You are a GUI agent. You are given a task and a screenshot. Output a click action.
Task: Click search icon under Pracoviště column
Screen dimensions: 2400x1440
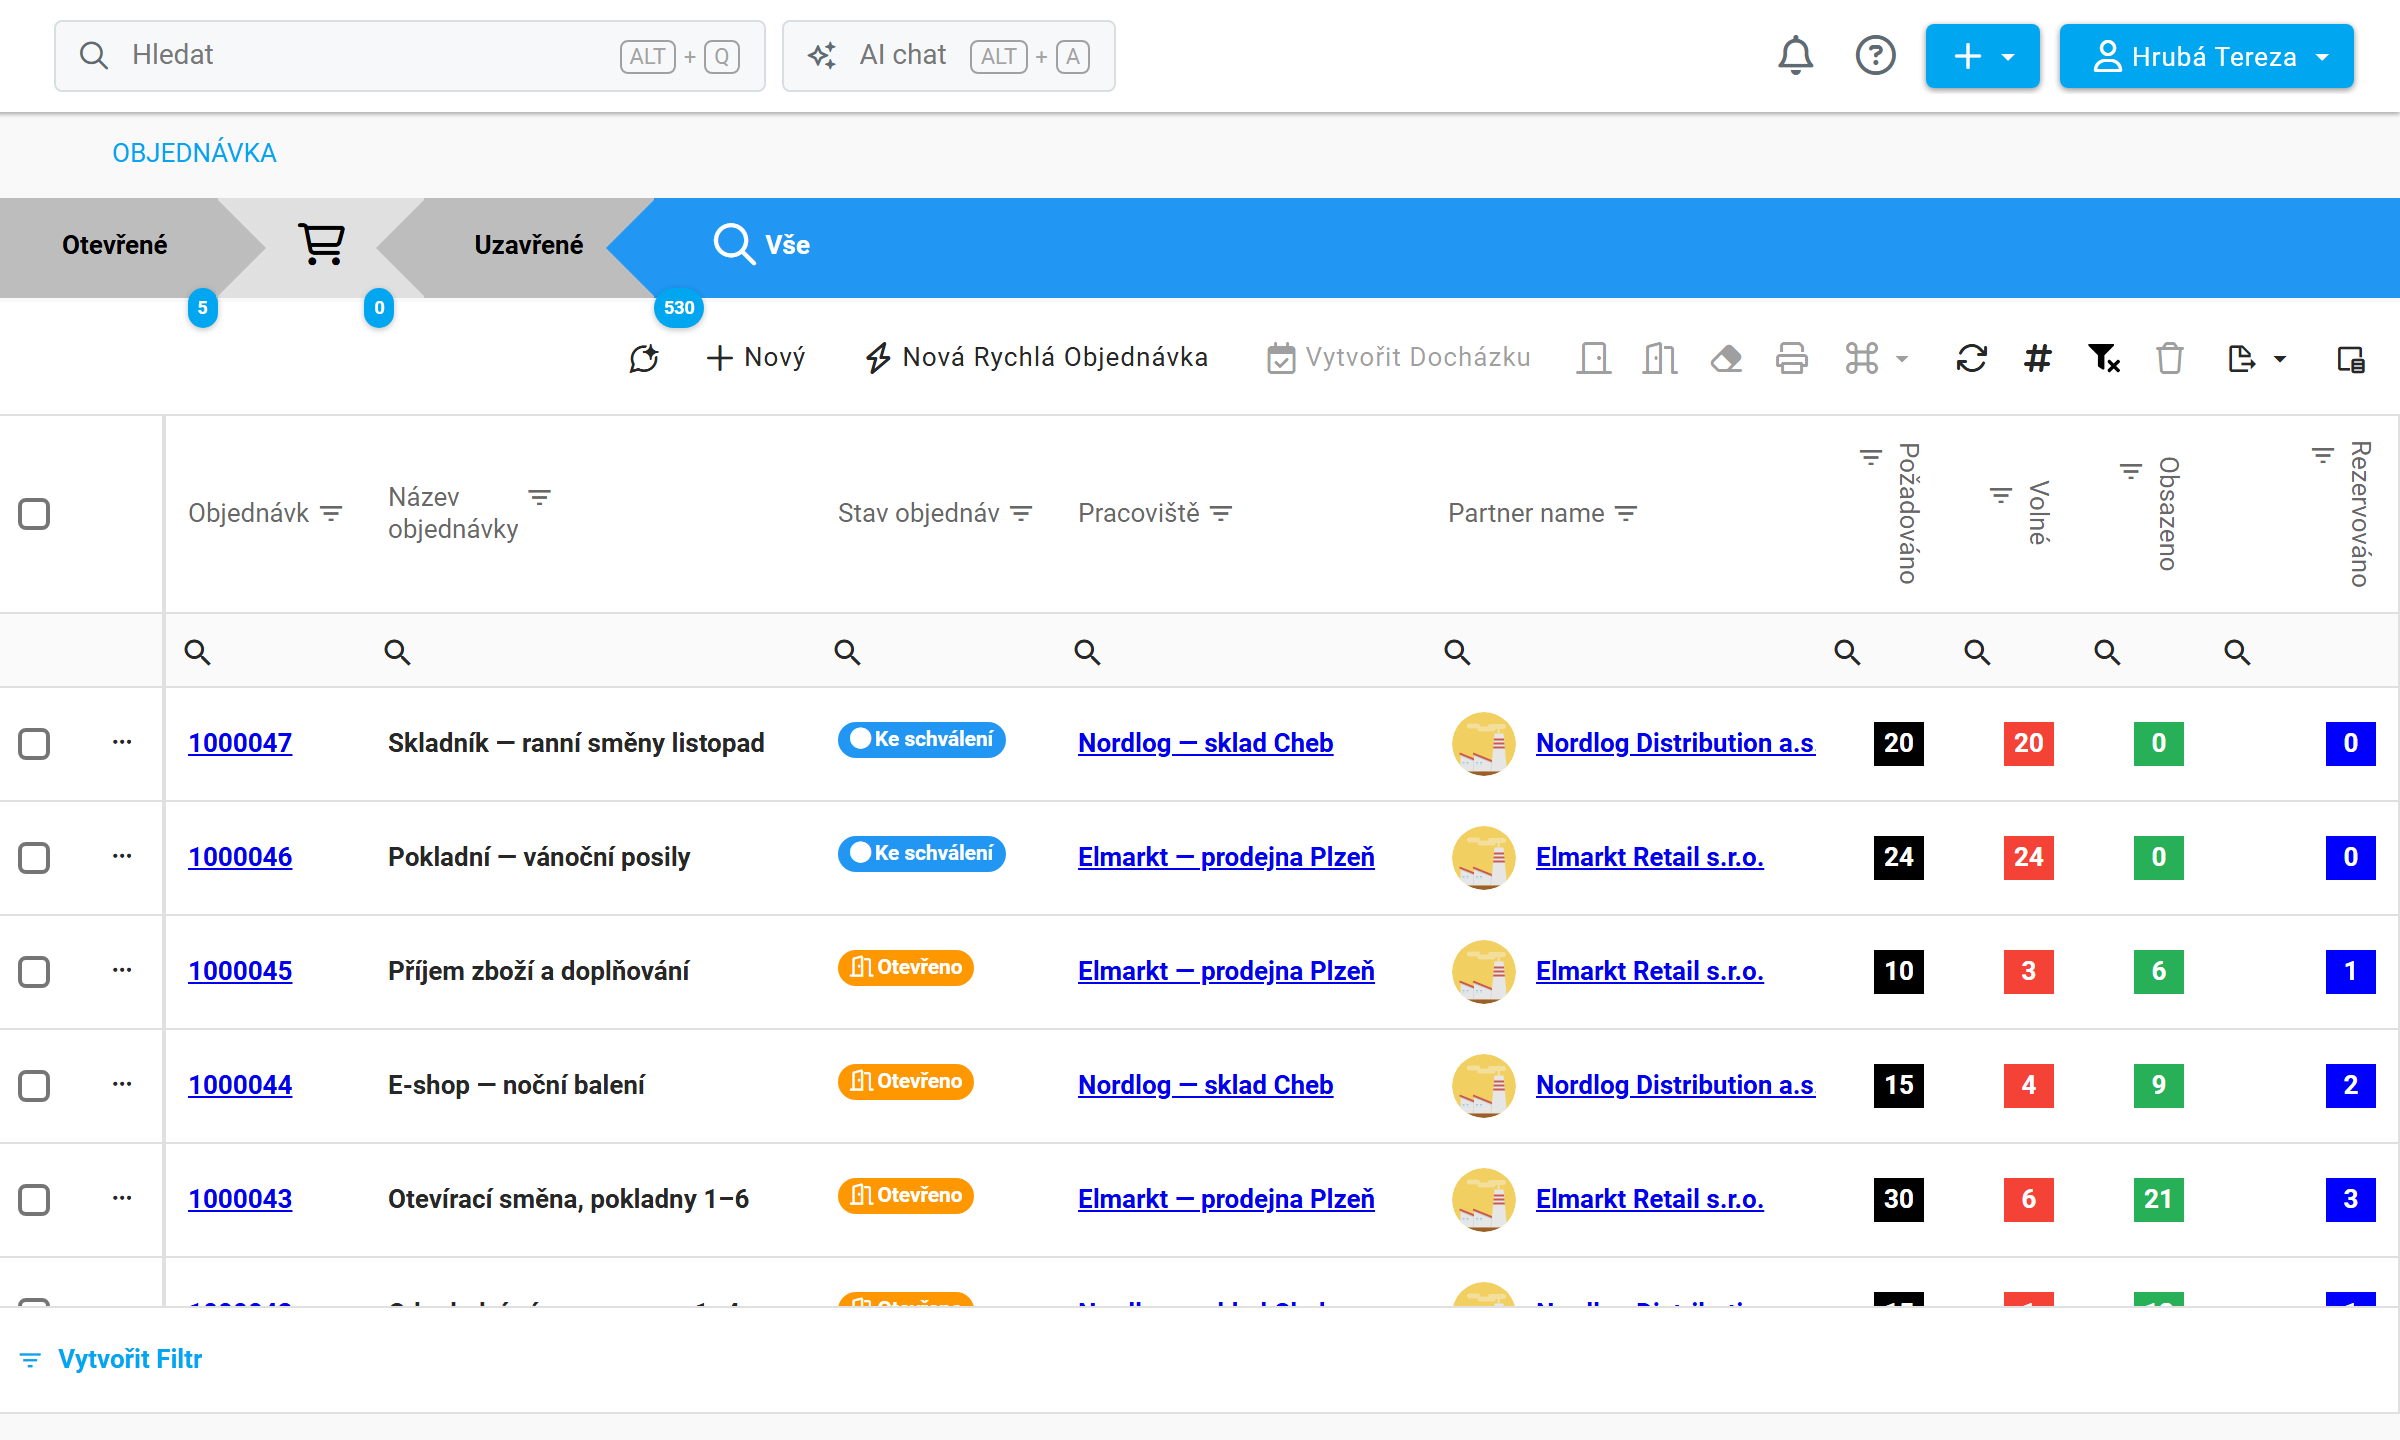[x=1087, y=652]
